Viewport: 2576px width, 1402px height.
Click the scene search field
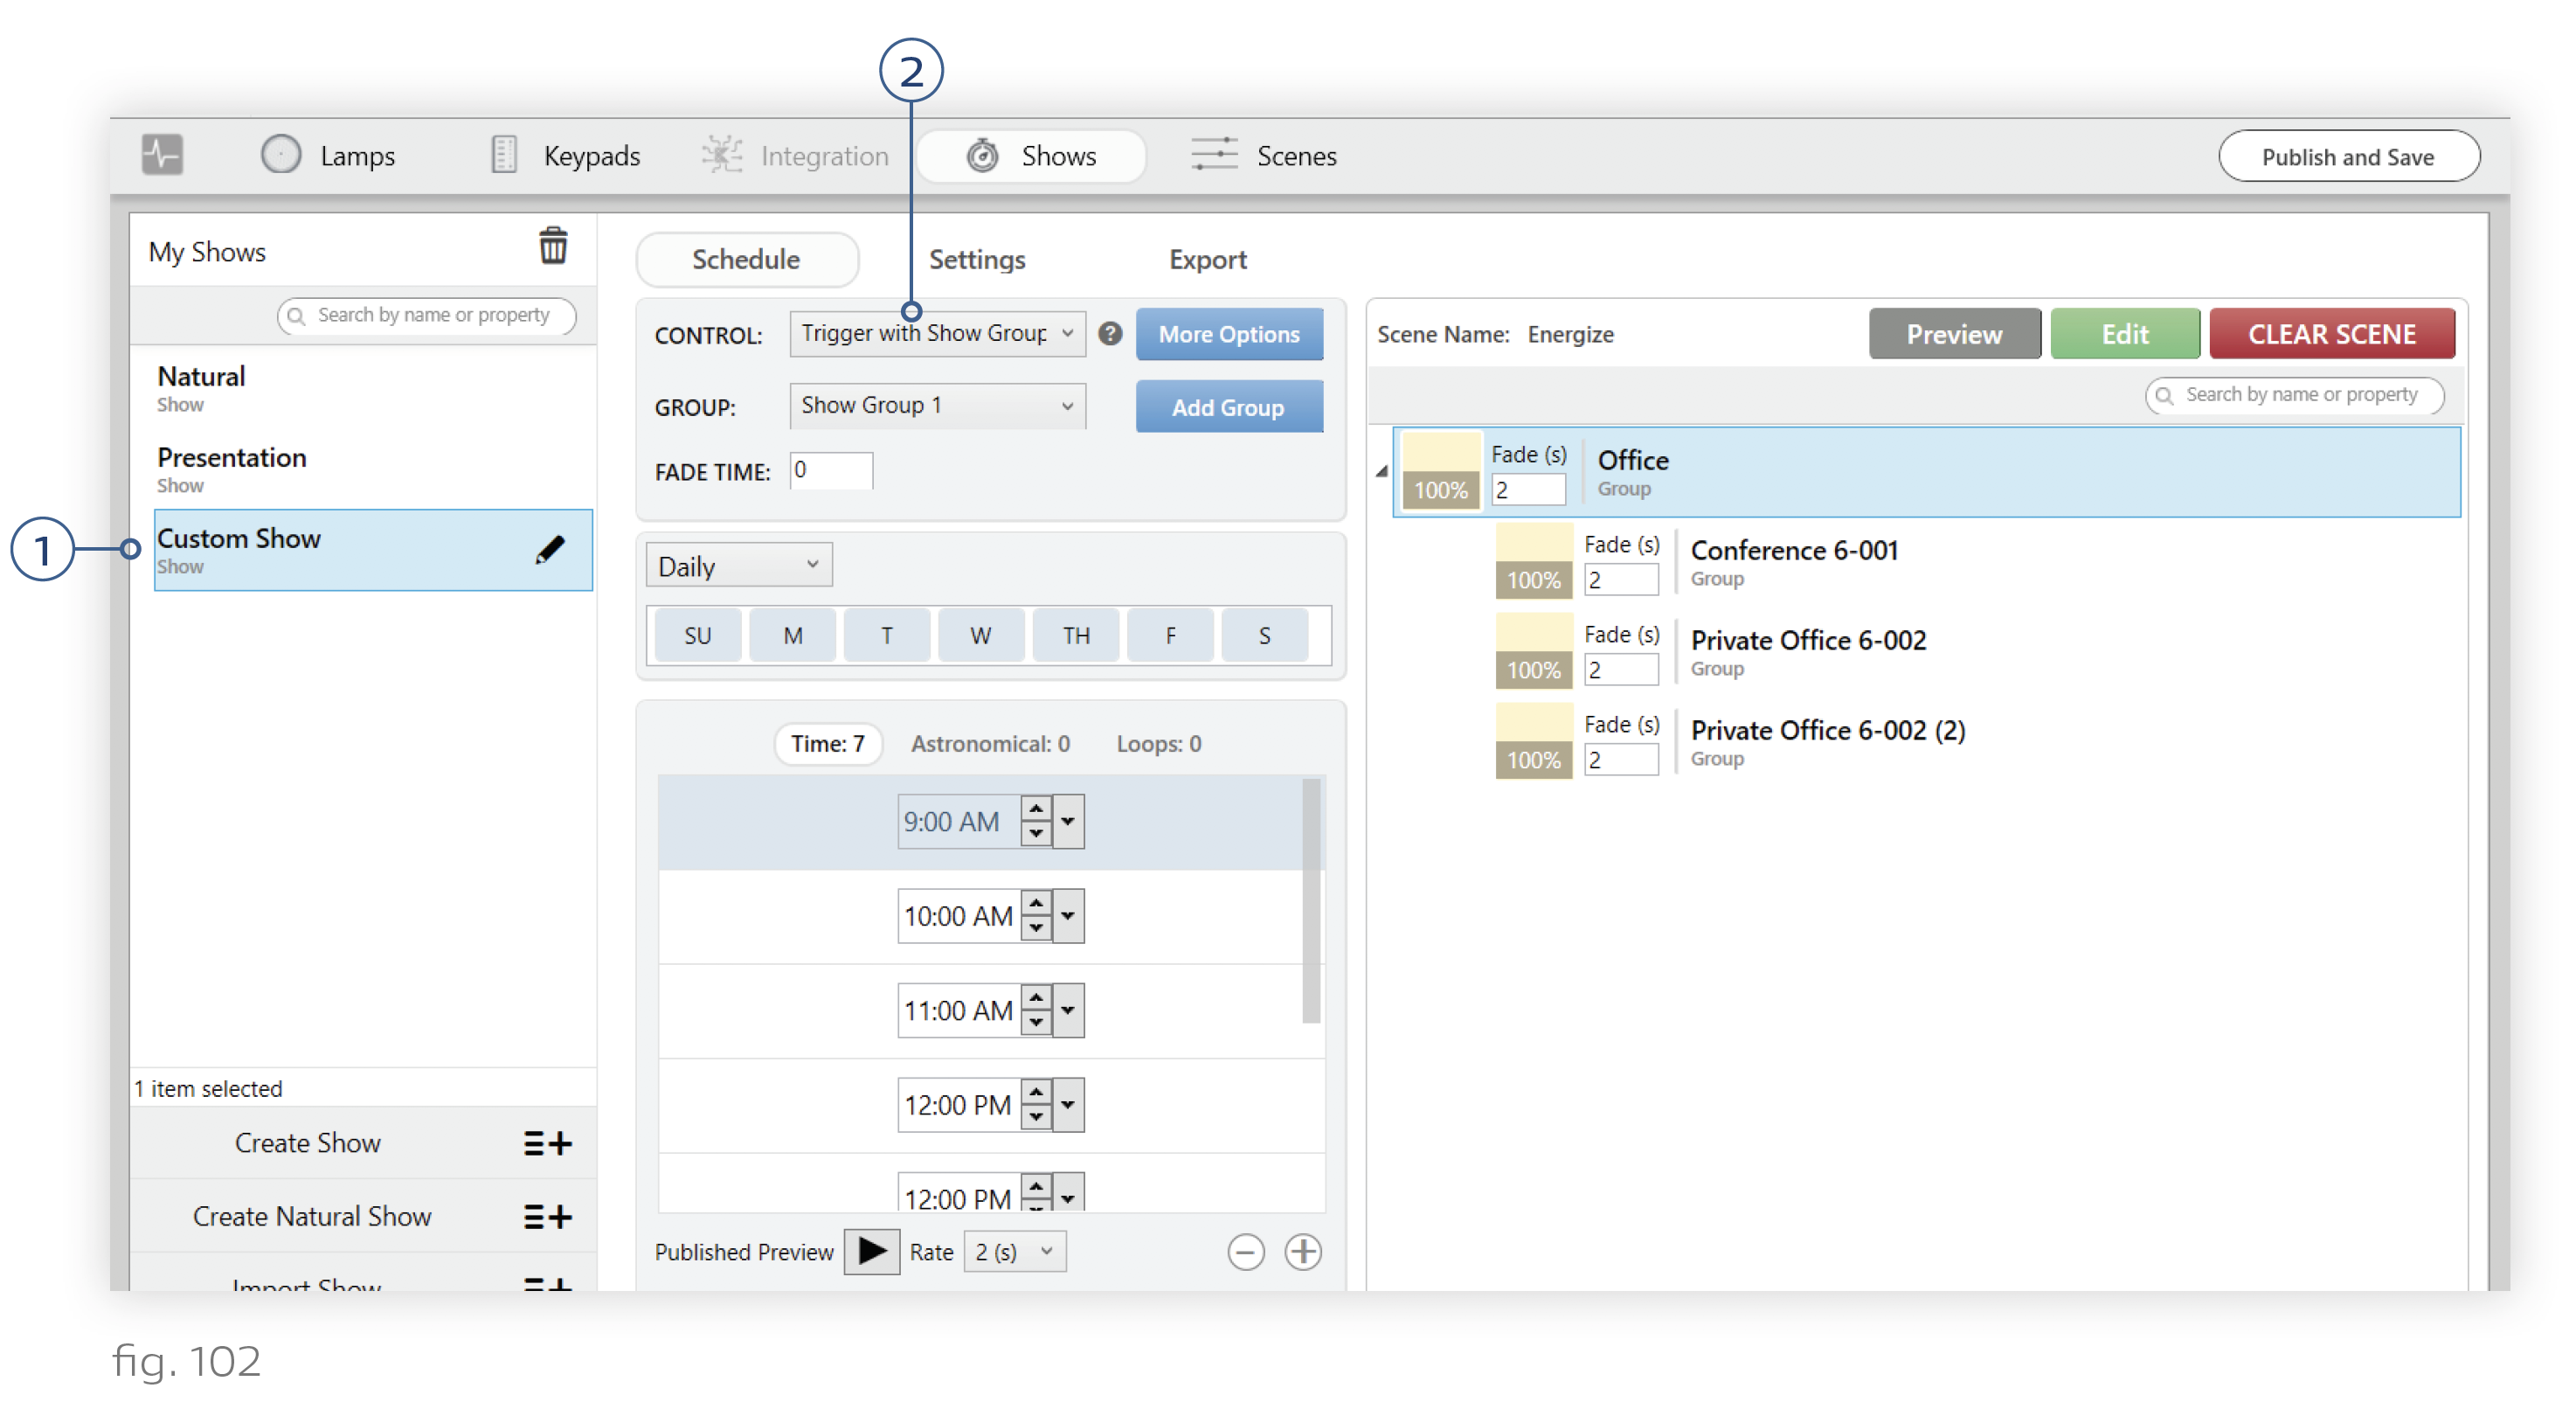click(x=2294, y=395)
